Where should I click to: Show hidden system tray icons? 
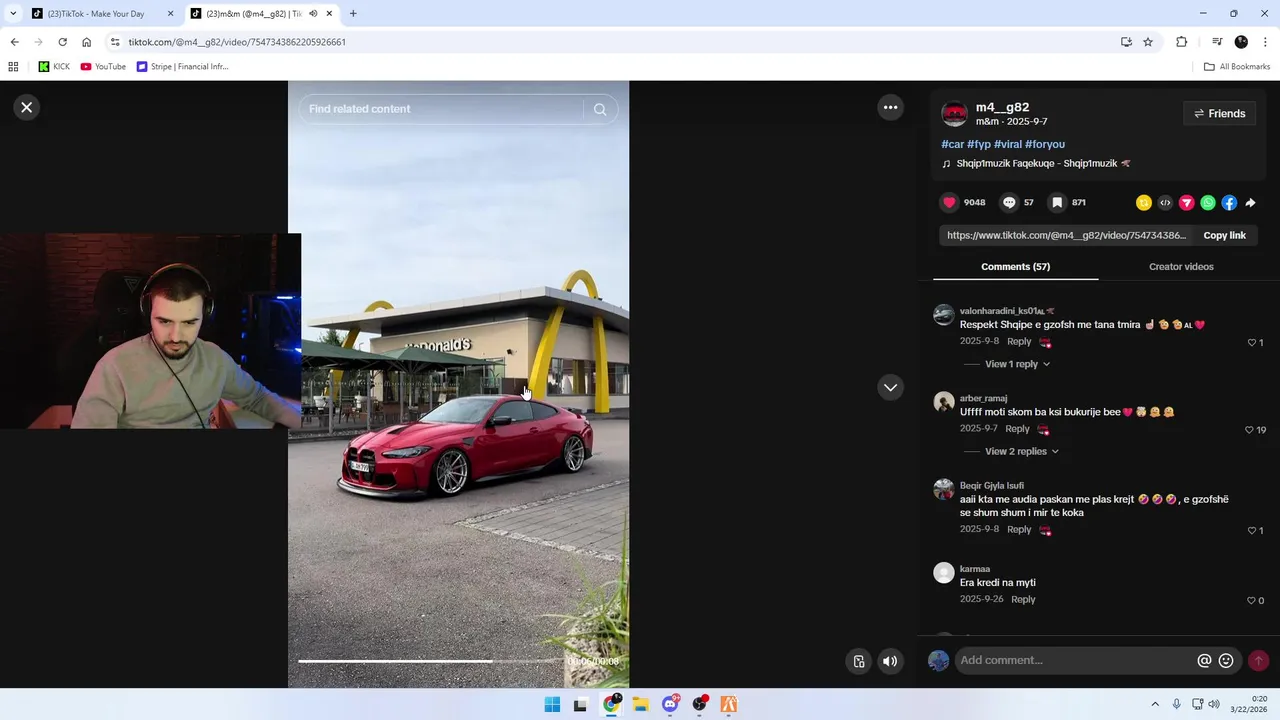pos(1155,704)
